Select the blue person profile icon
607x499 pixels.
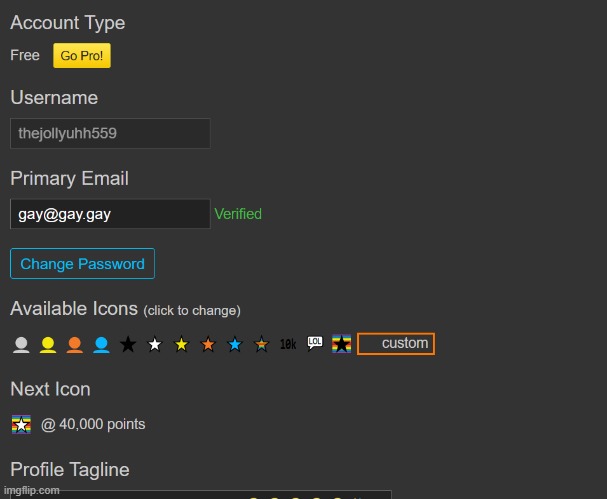(101, 345)
